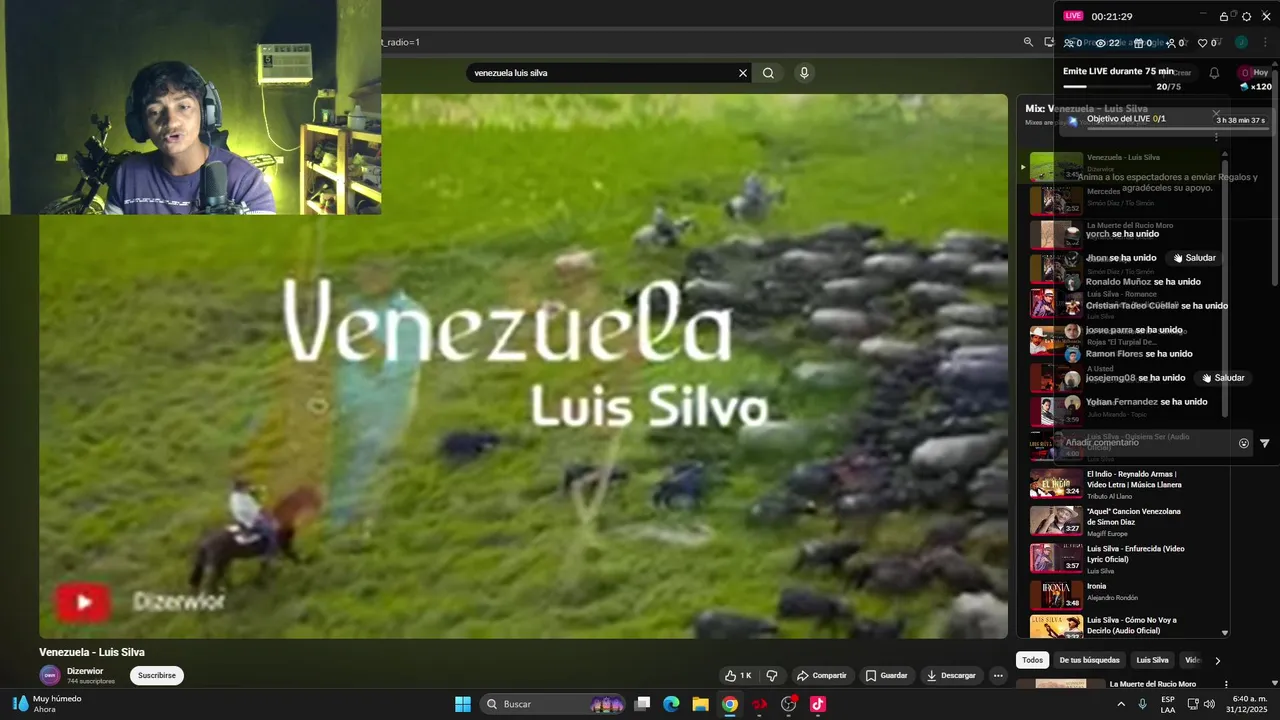The height and width of the screenshot is (720, 1280).
Task: Click the YouTube search magnifier button
Action: click(768, 73)
